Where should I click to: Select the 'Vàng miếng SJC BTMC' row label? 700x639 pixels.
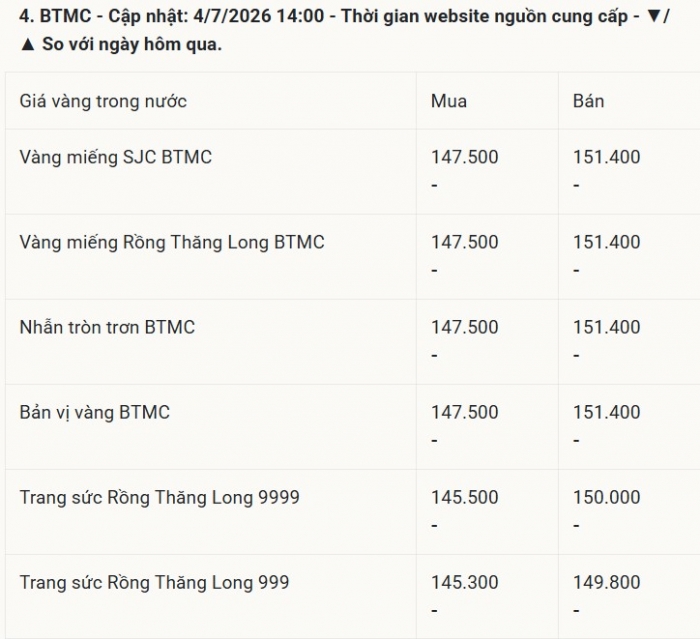116,157
